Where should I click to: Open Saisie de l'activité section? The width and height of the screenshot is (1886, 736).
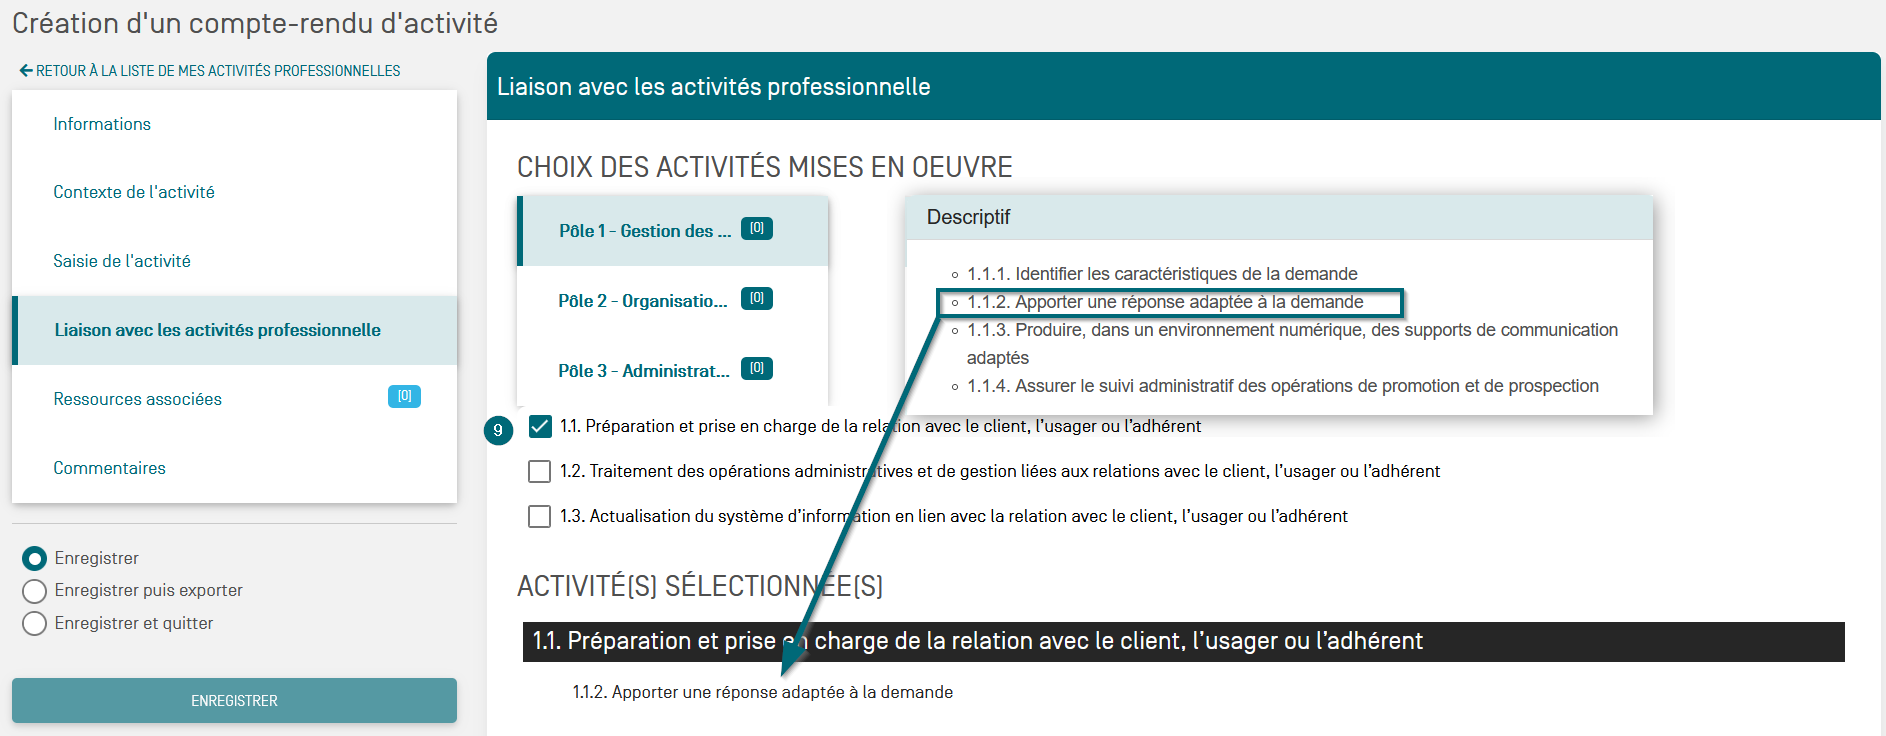pos(122,261)
